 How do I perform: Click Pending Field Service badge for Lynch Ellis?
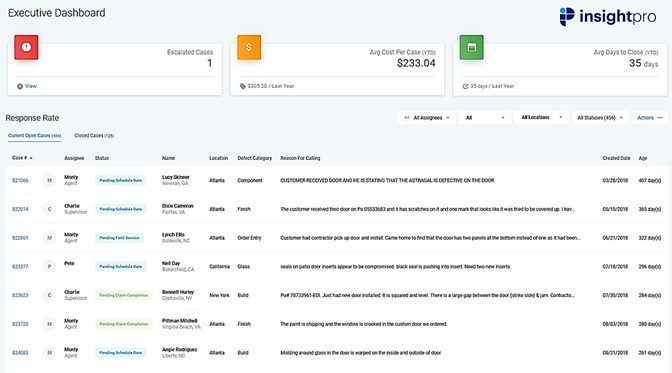point(119,238)
